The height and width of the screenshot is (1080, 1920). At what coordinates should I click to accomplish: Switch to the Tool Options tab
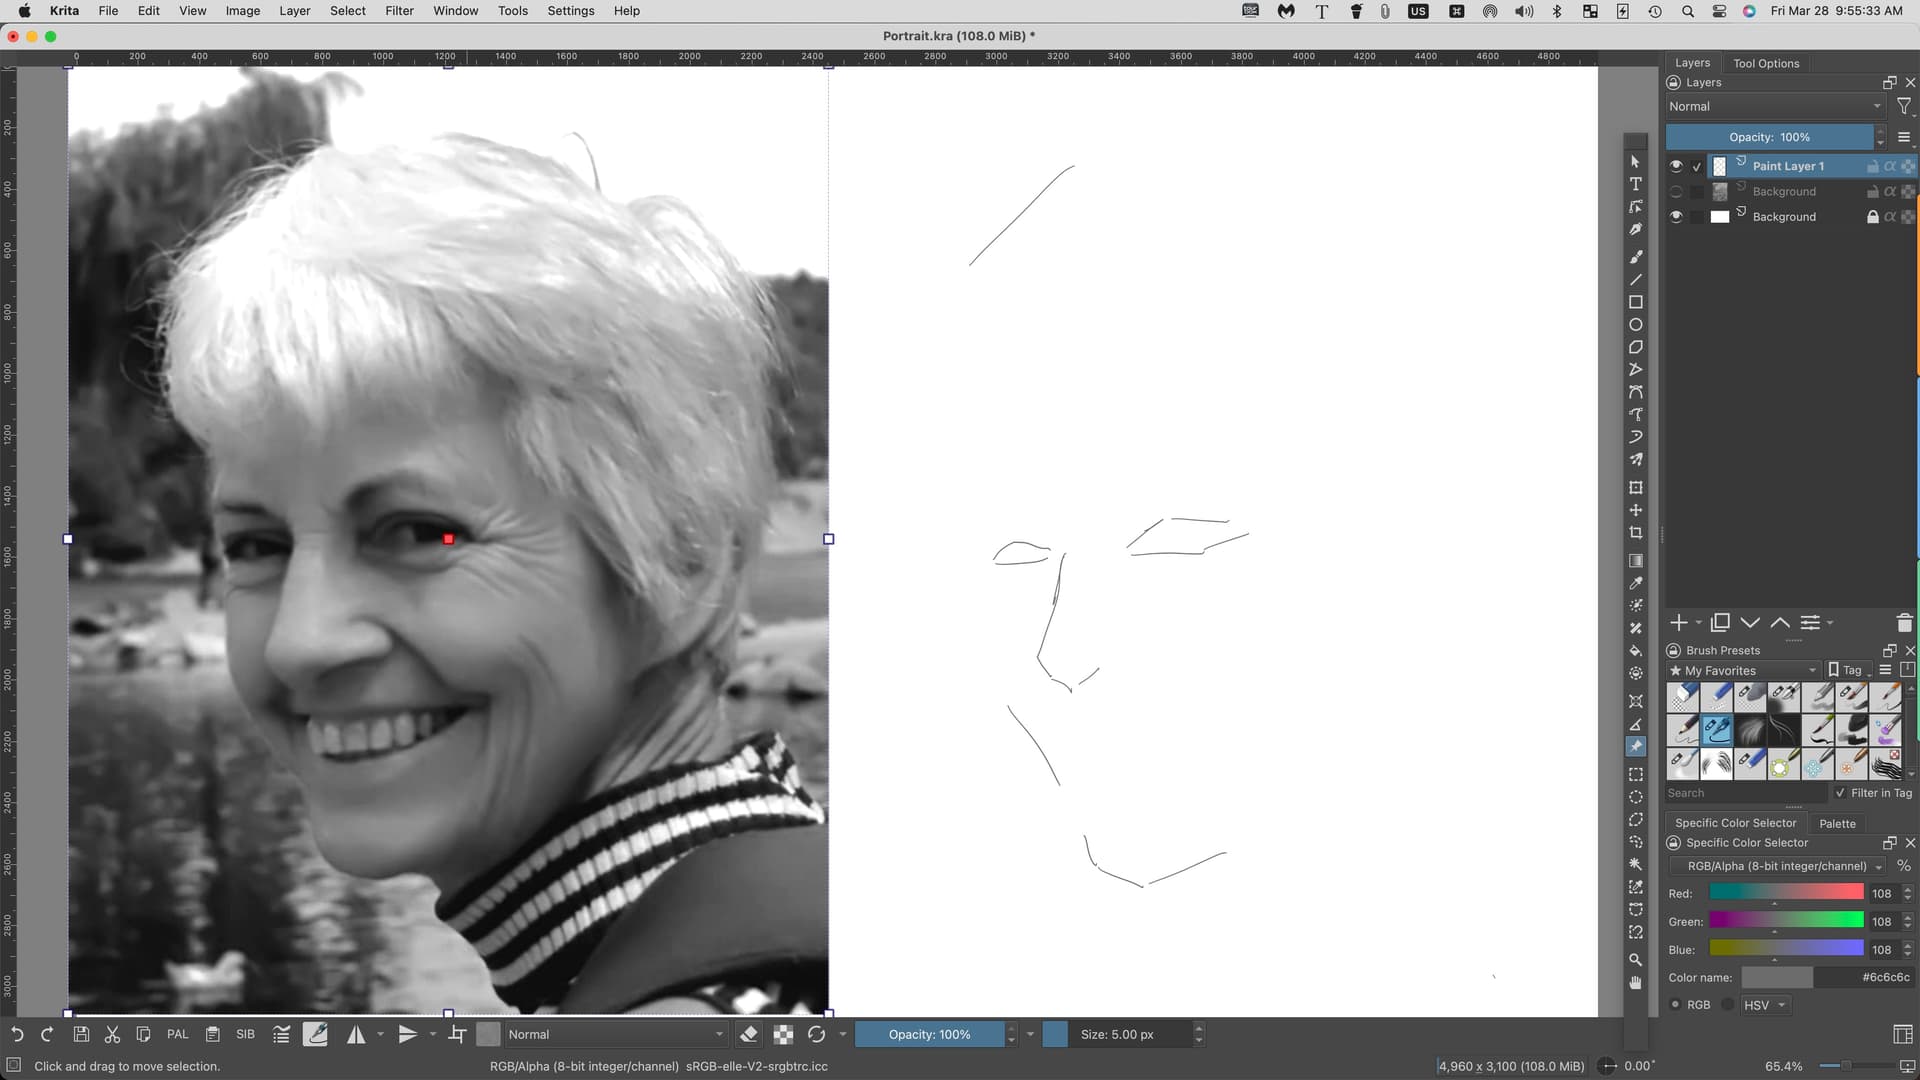(1766, 63)
